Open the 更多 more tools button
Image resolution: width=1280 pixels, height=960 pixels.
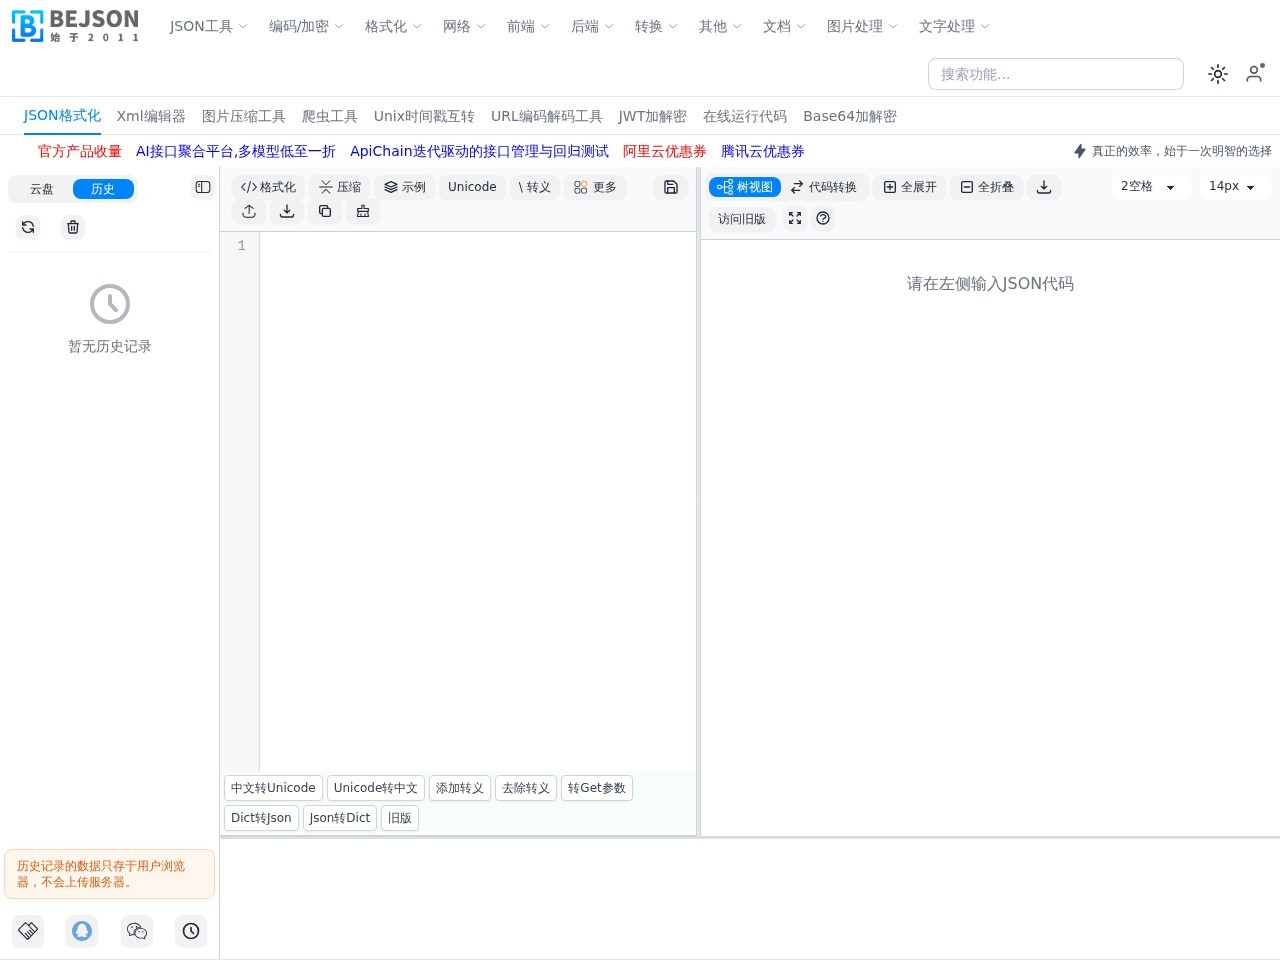tap(595, 187)
